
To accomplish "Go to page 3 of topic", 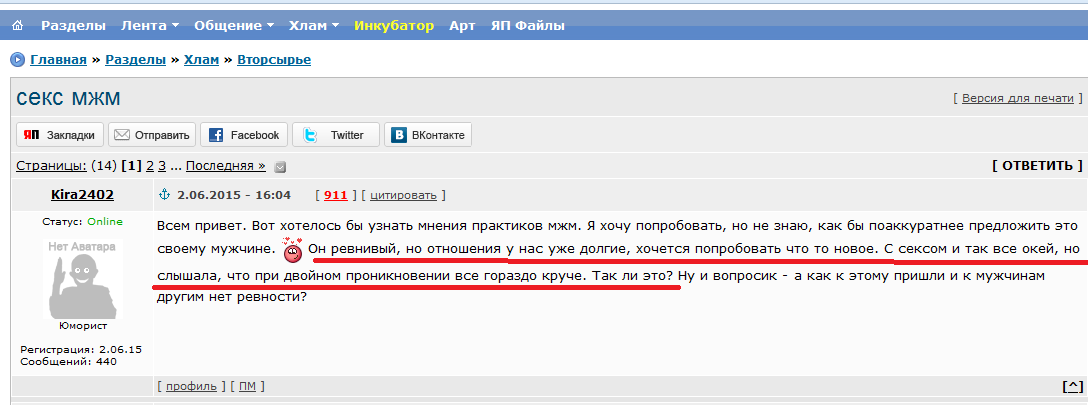I will [162, 166].
